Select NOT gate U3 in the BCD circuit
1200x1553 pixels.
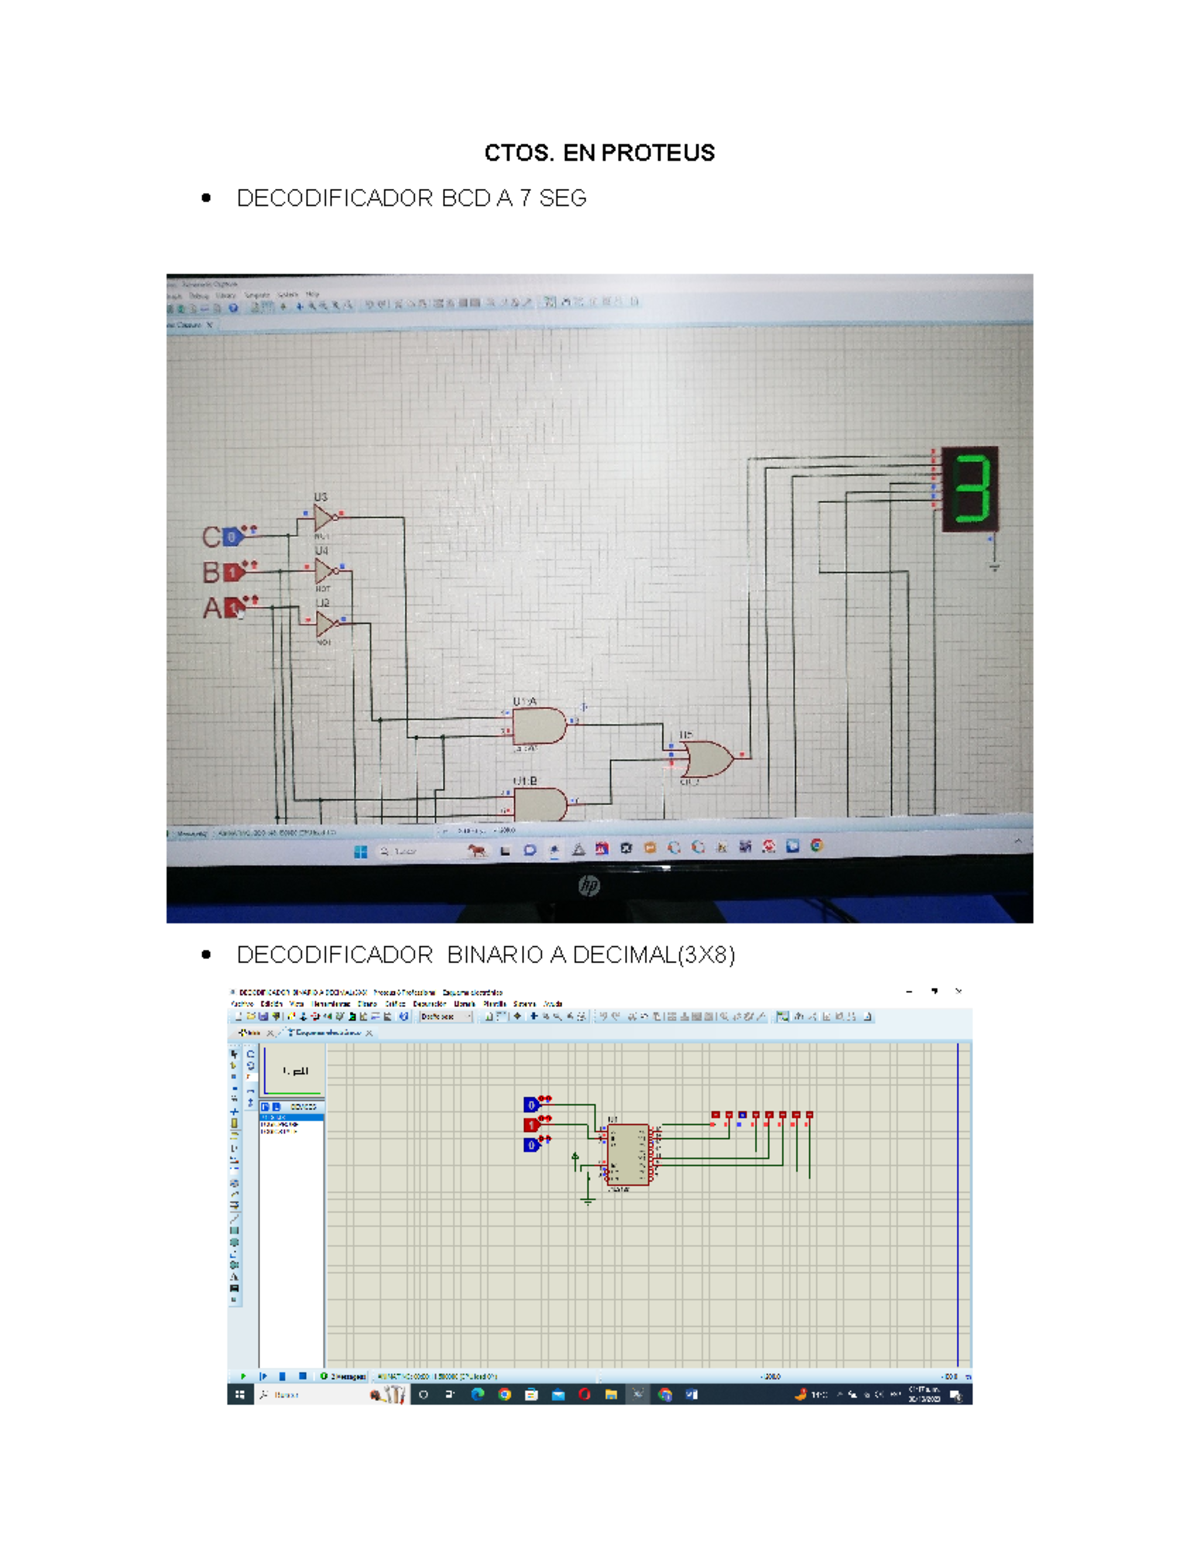(325, 517)
